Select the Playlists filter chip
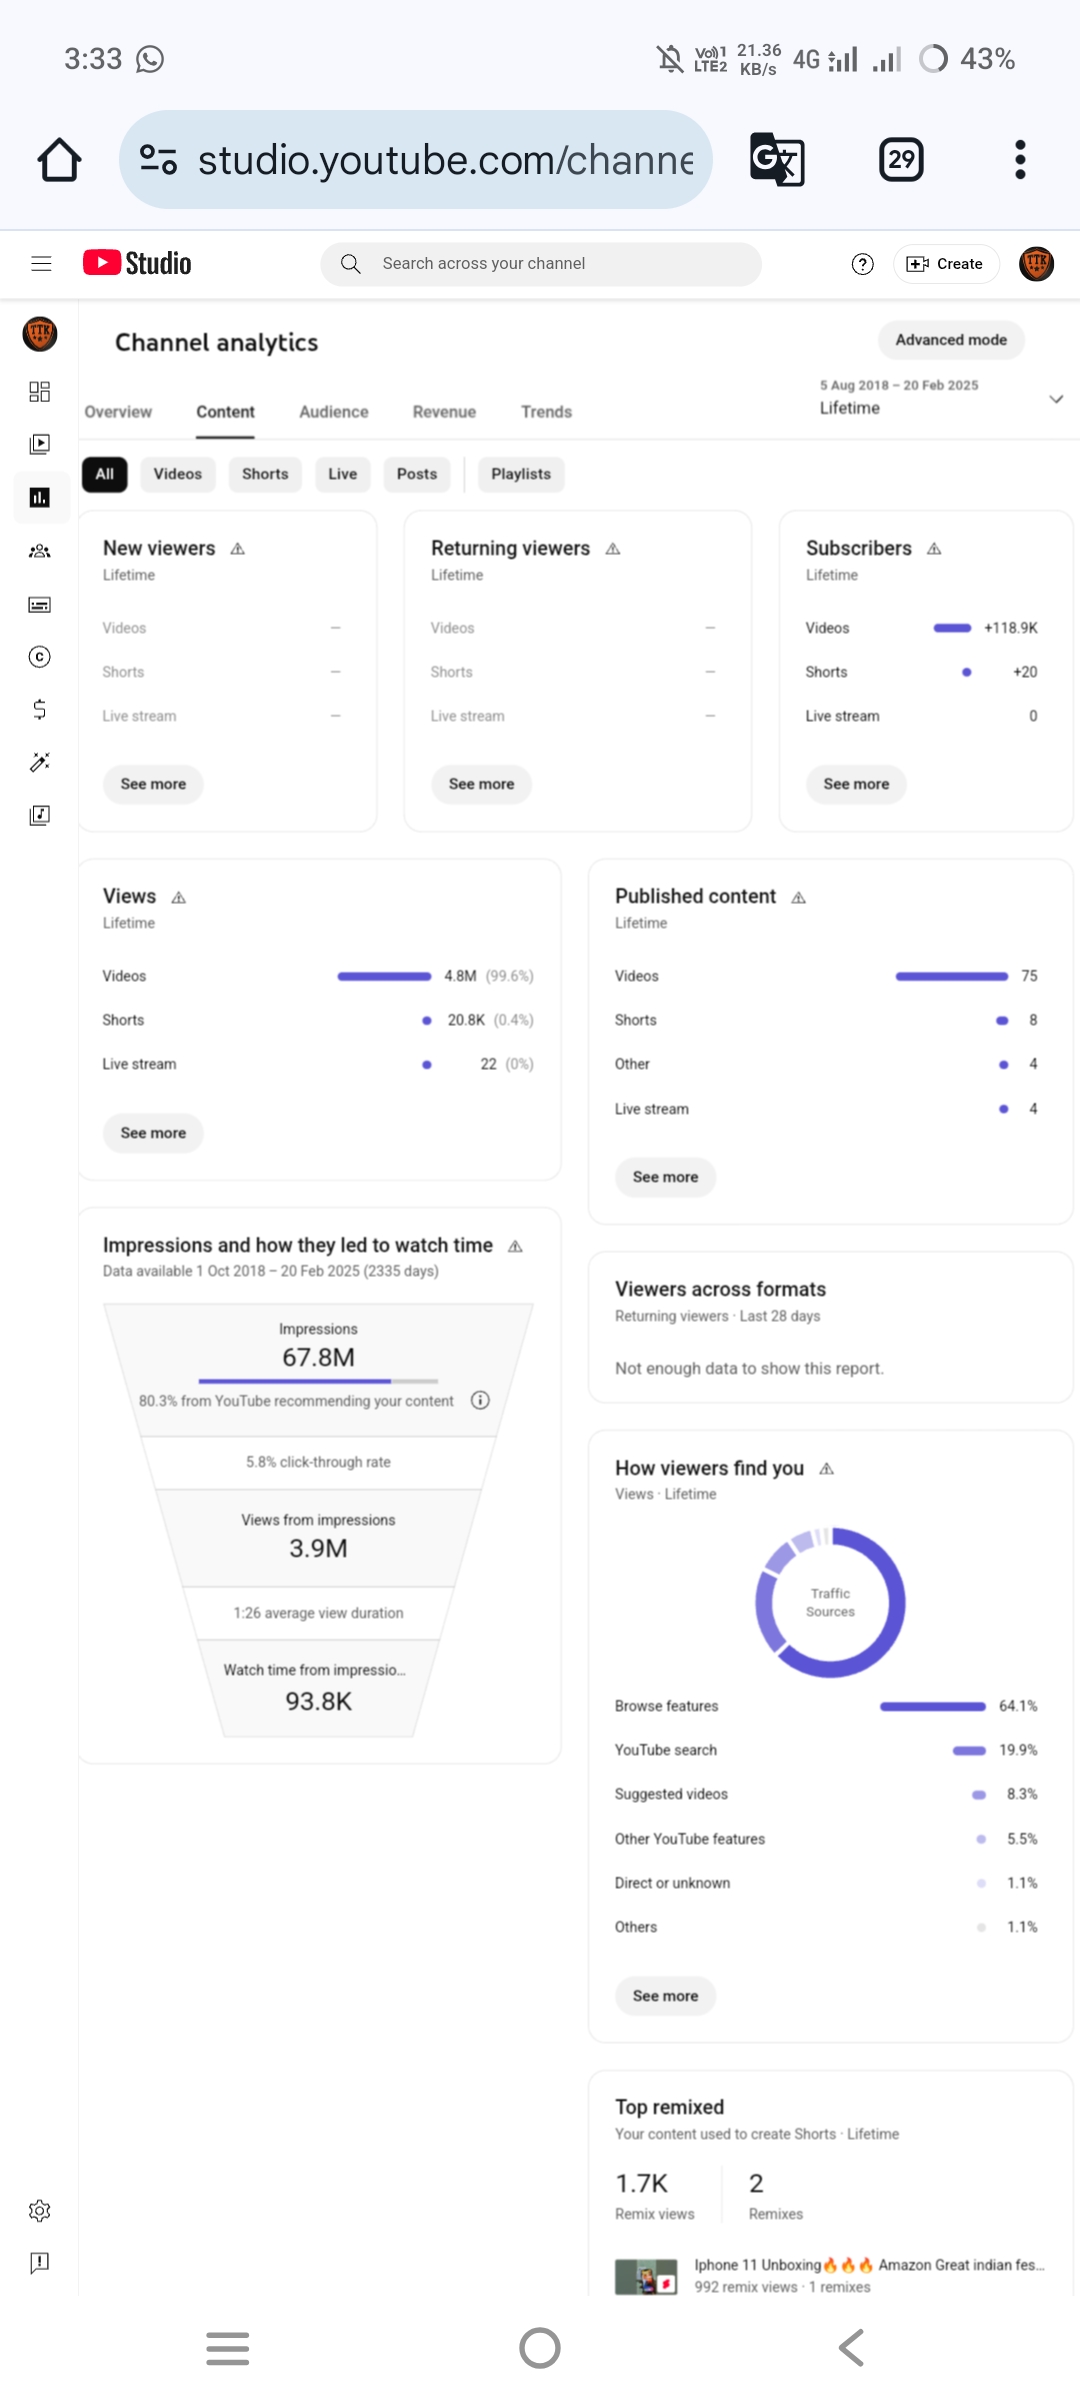The width and height of the screenshot is (1080, 2400). (x=521, y=474)
